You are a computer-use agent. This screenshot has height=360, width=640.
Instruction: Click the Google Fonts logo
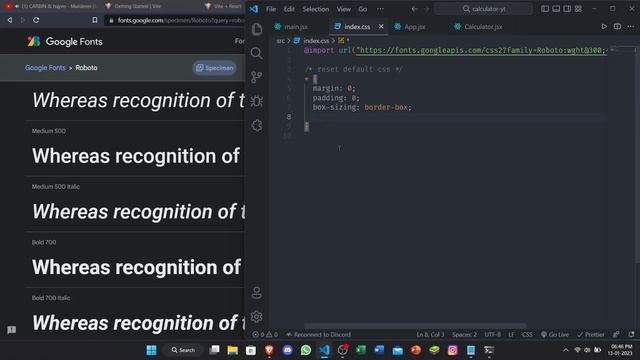[x=65, y=42]
